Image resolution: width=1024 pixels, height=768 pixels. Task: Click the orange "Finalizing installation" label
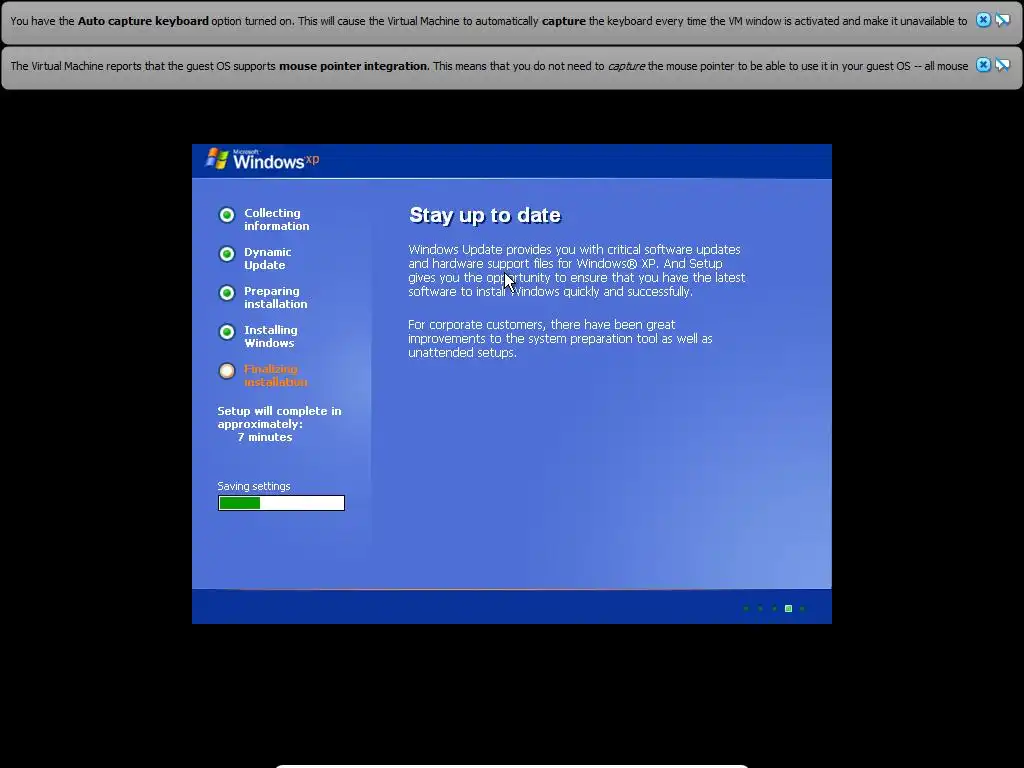coord(276,376)
